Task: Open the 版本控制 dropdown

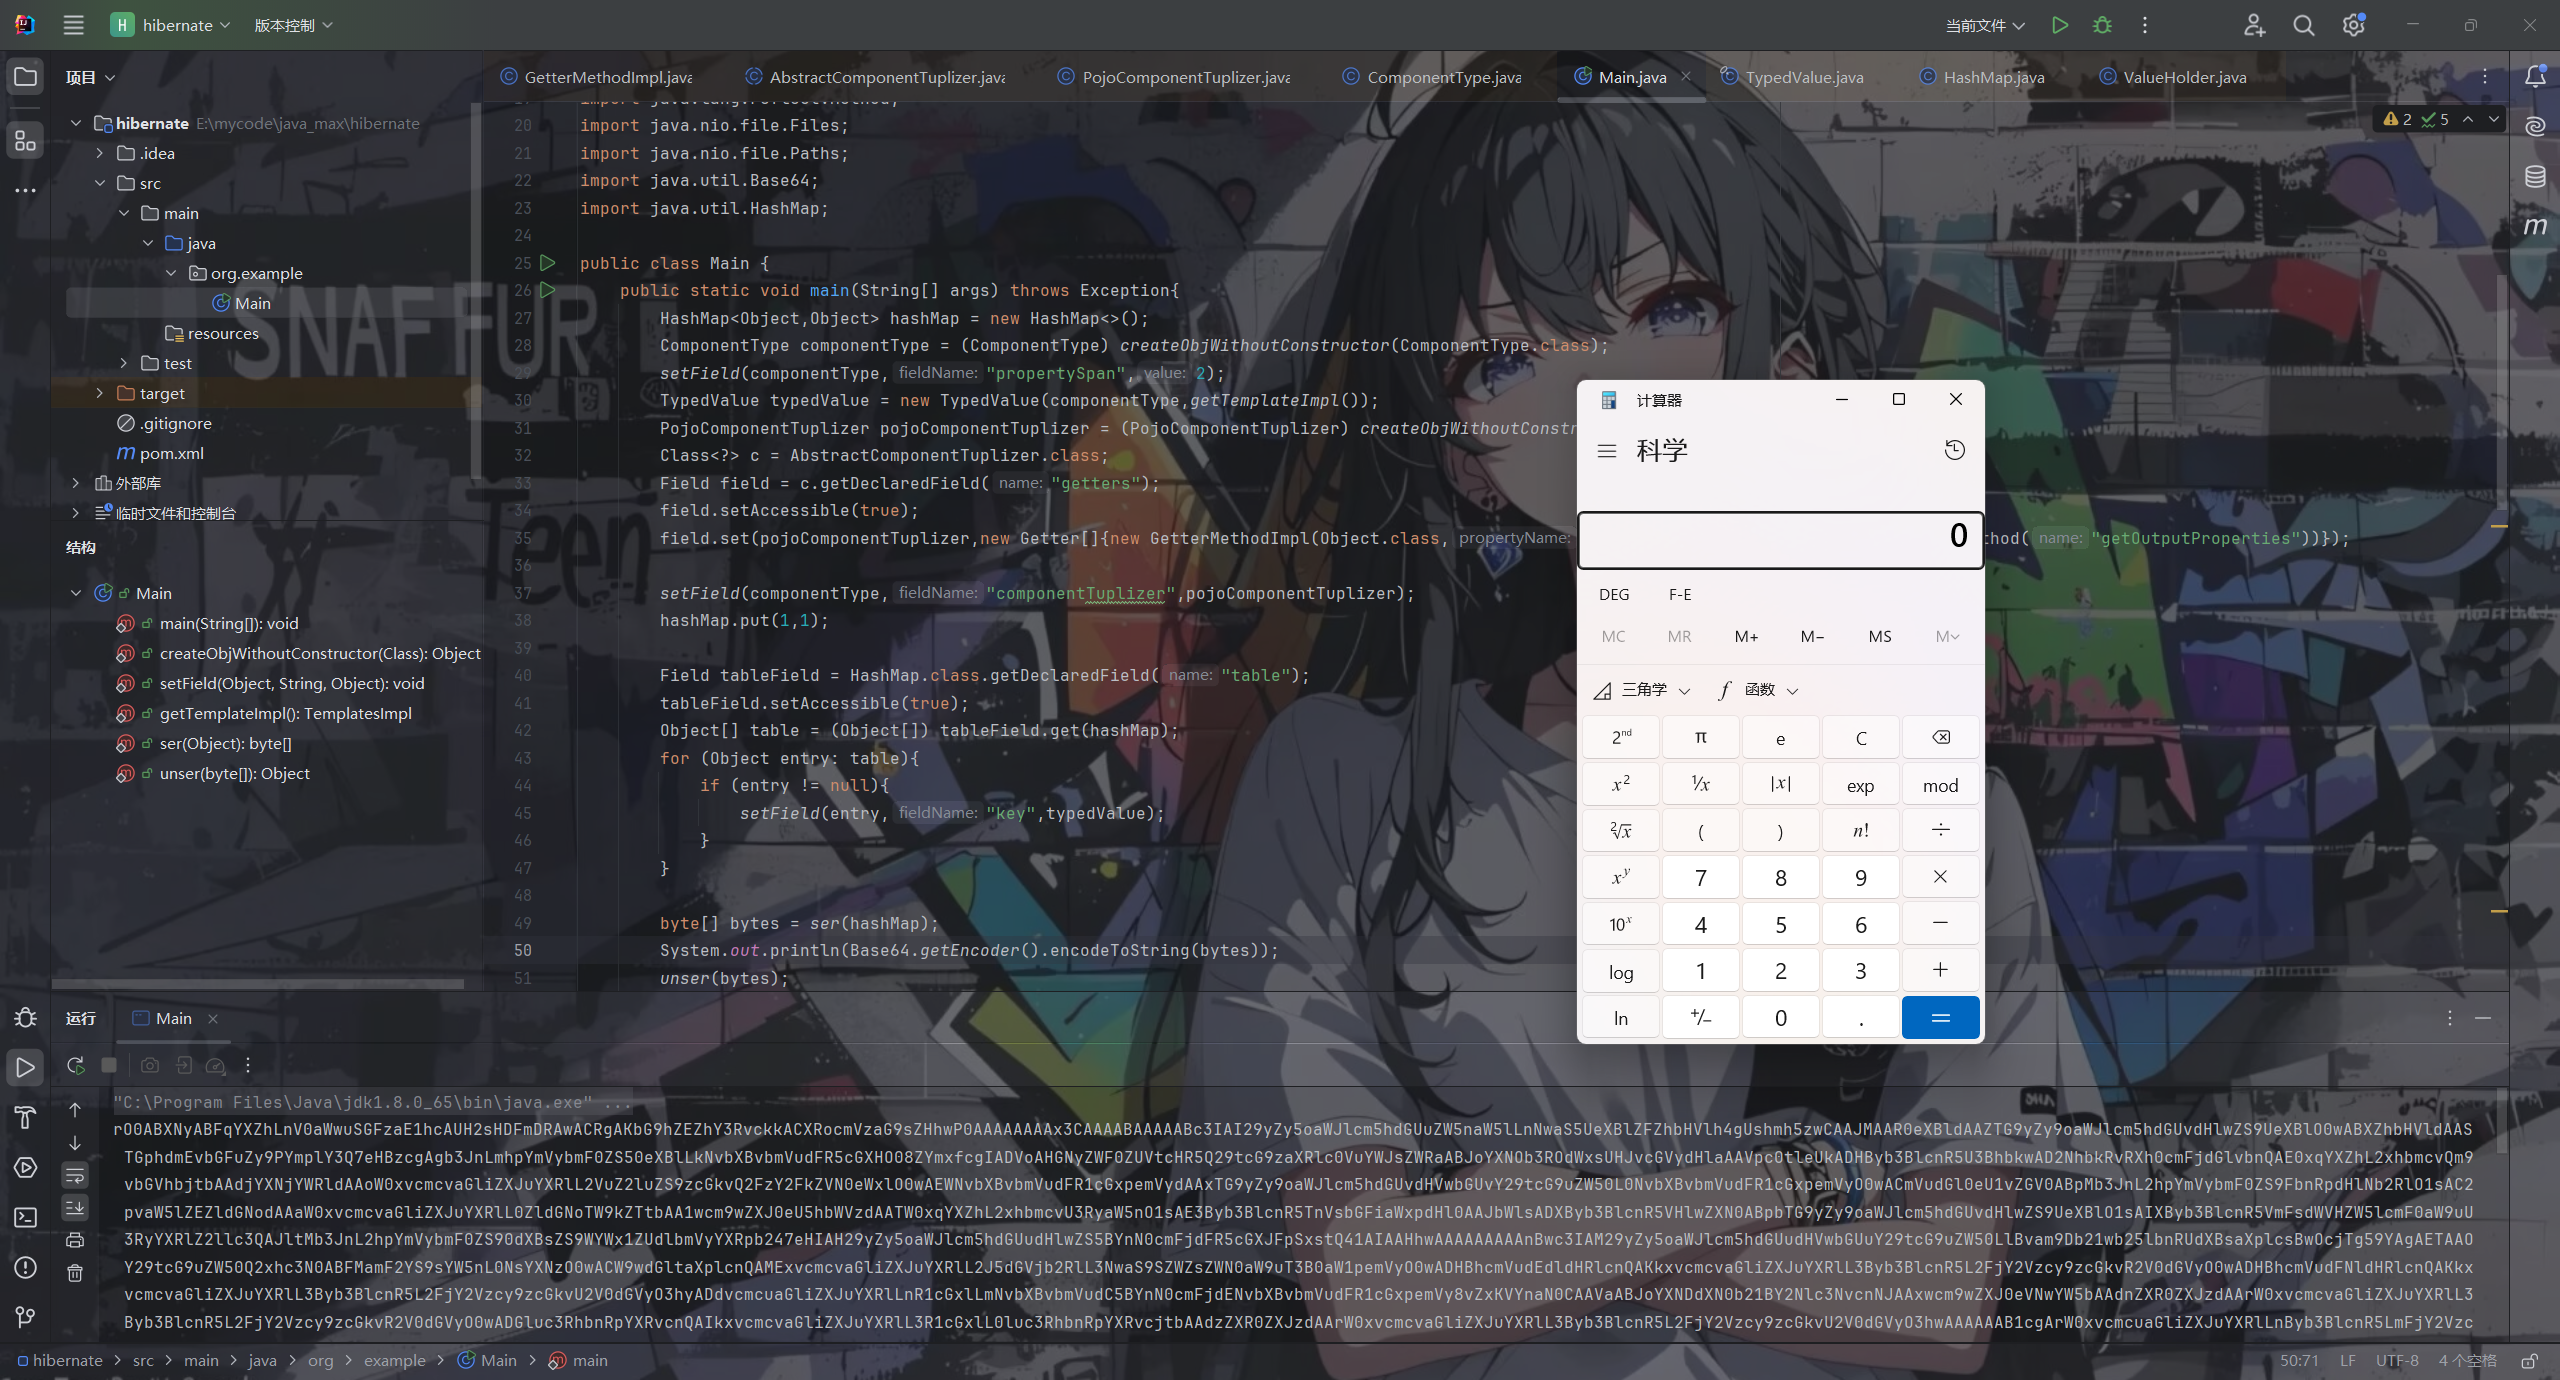Action: 293,25
